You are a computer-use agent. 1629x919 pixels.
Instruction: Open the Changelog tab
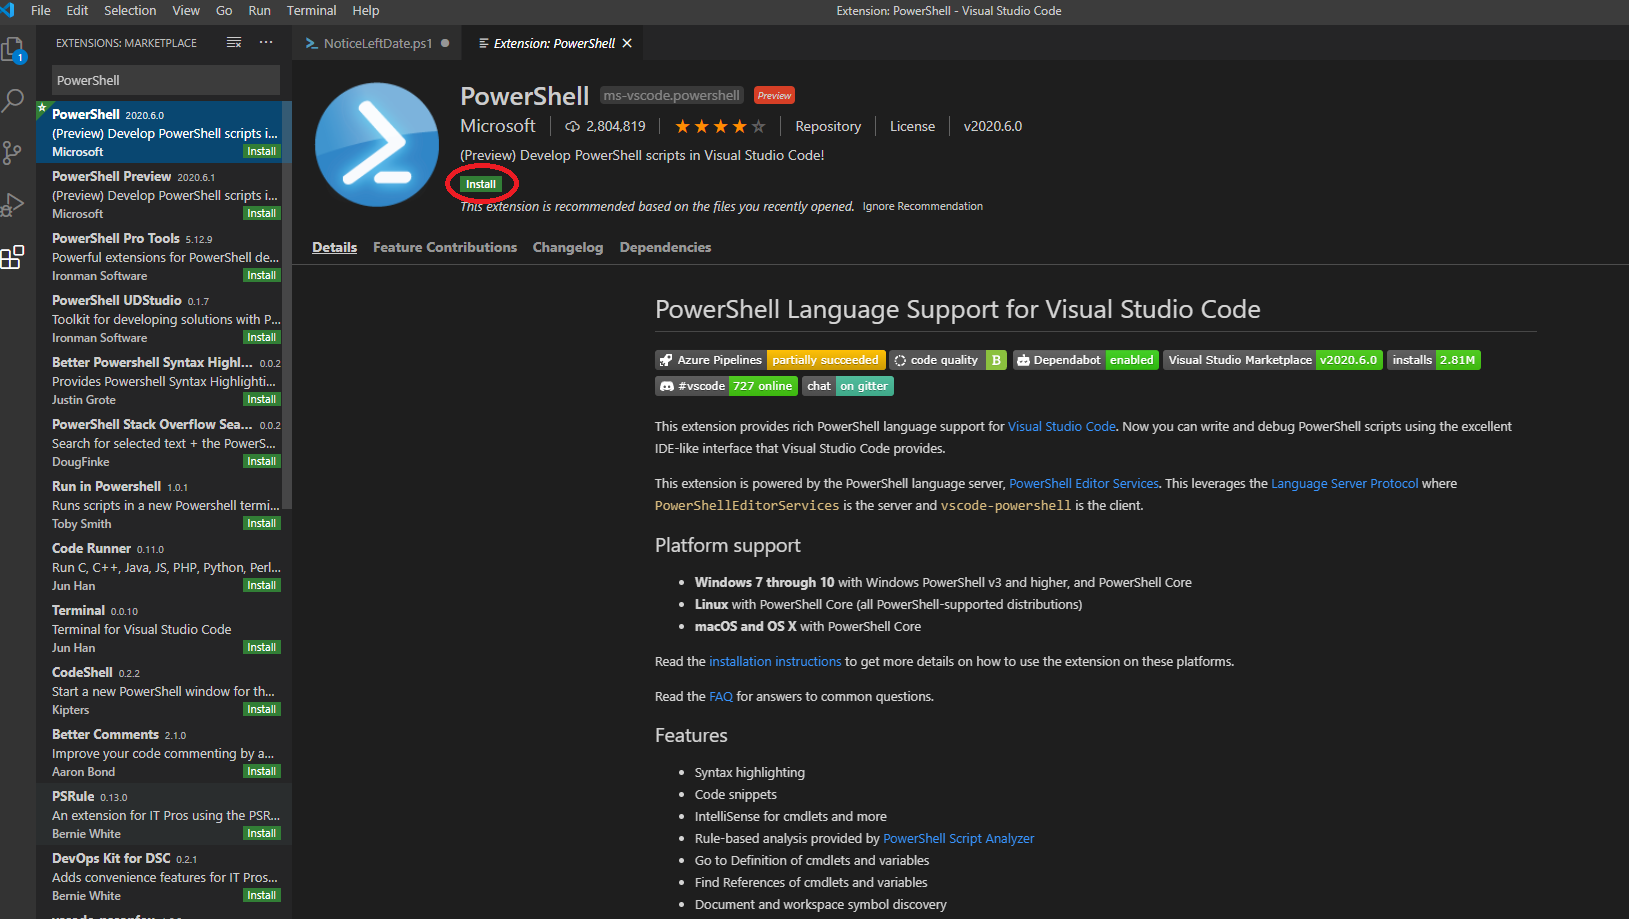[567, 247]
